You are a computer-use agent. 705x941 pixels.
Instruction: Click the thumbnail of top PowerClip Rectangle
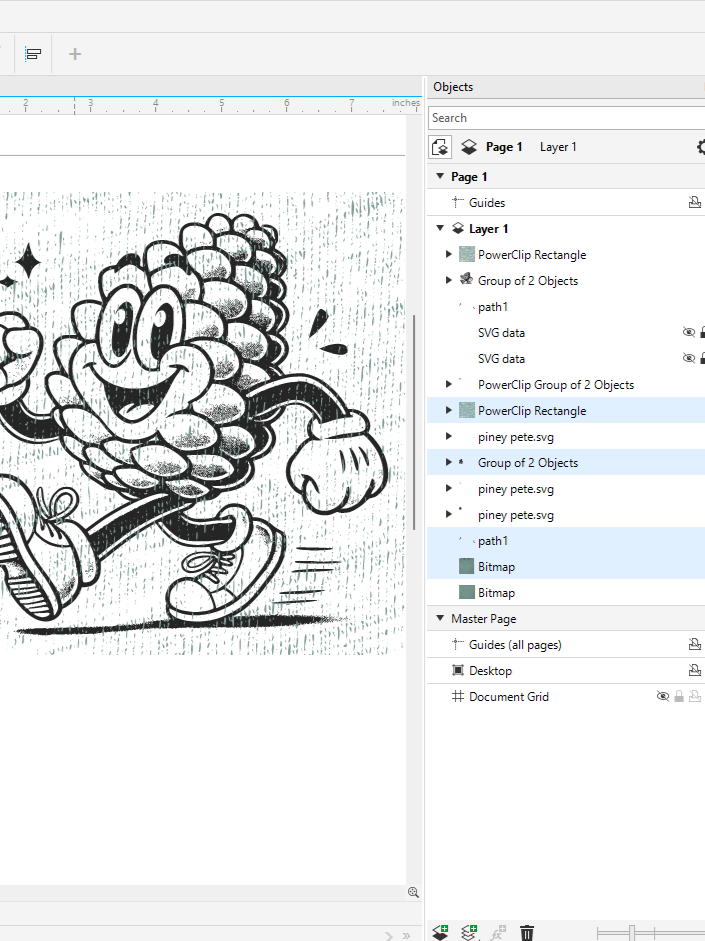467,254
